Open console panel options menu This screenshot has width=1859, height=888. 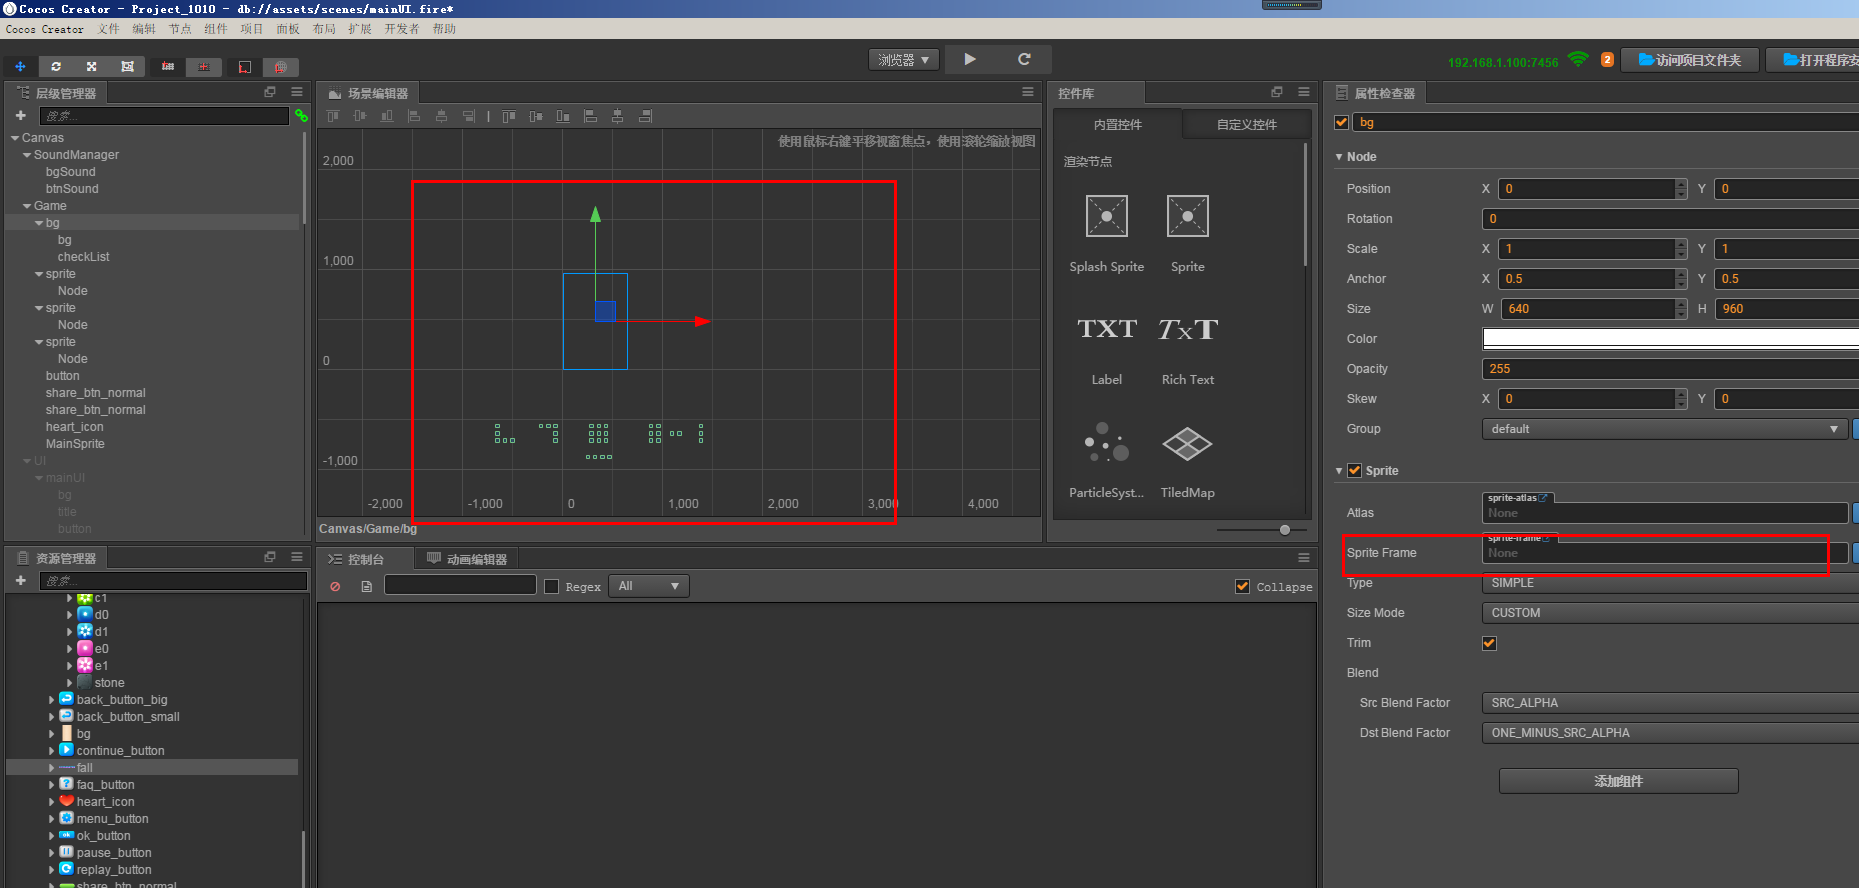click(1304, 558)
